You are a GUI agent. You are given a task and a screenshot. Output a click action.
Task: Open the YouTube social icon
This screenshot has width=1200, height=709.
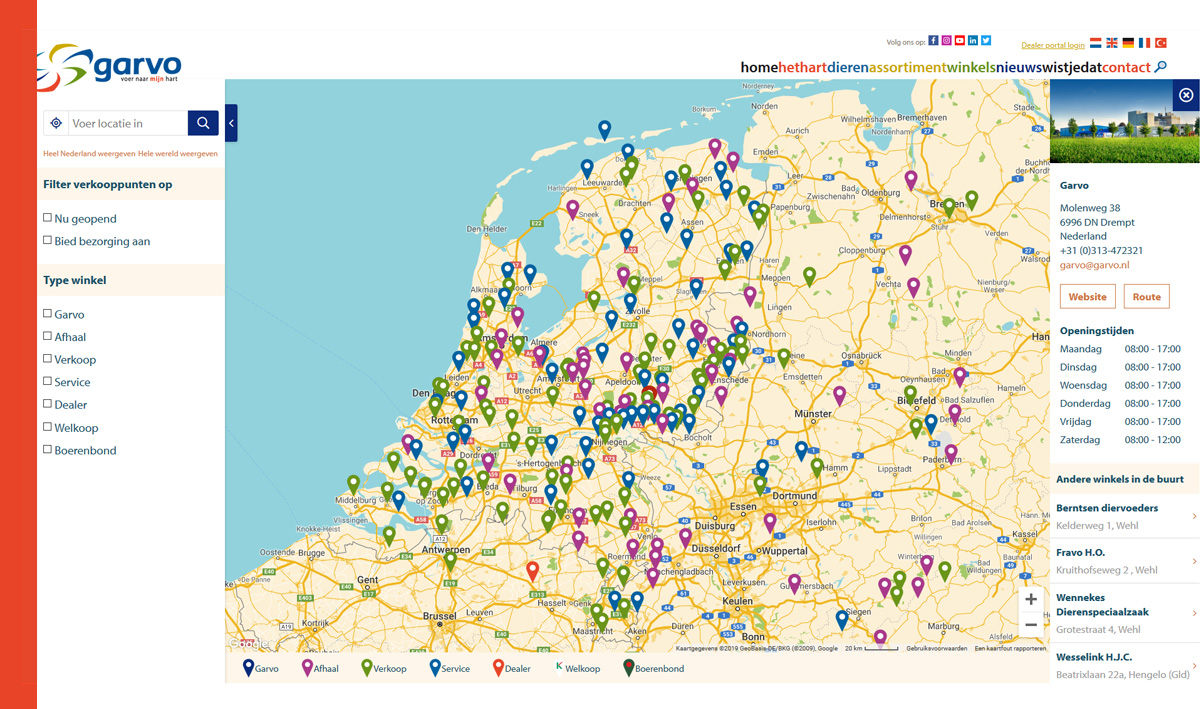tap(959, 41)
